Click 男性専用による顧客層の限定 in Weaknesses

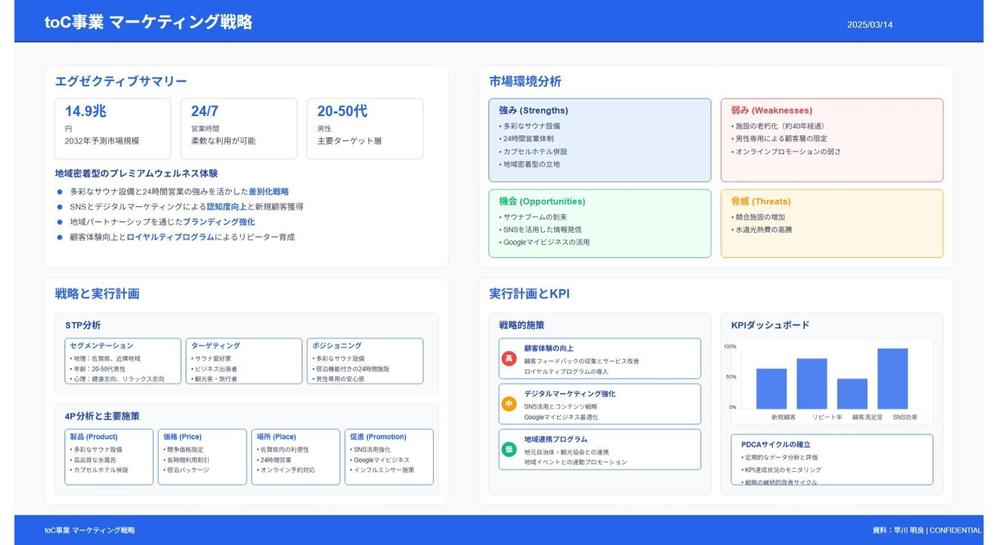(x=781, y=139)
